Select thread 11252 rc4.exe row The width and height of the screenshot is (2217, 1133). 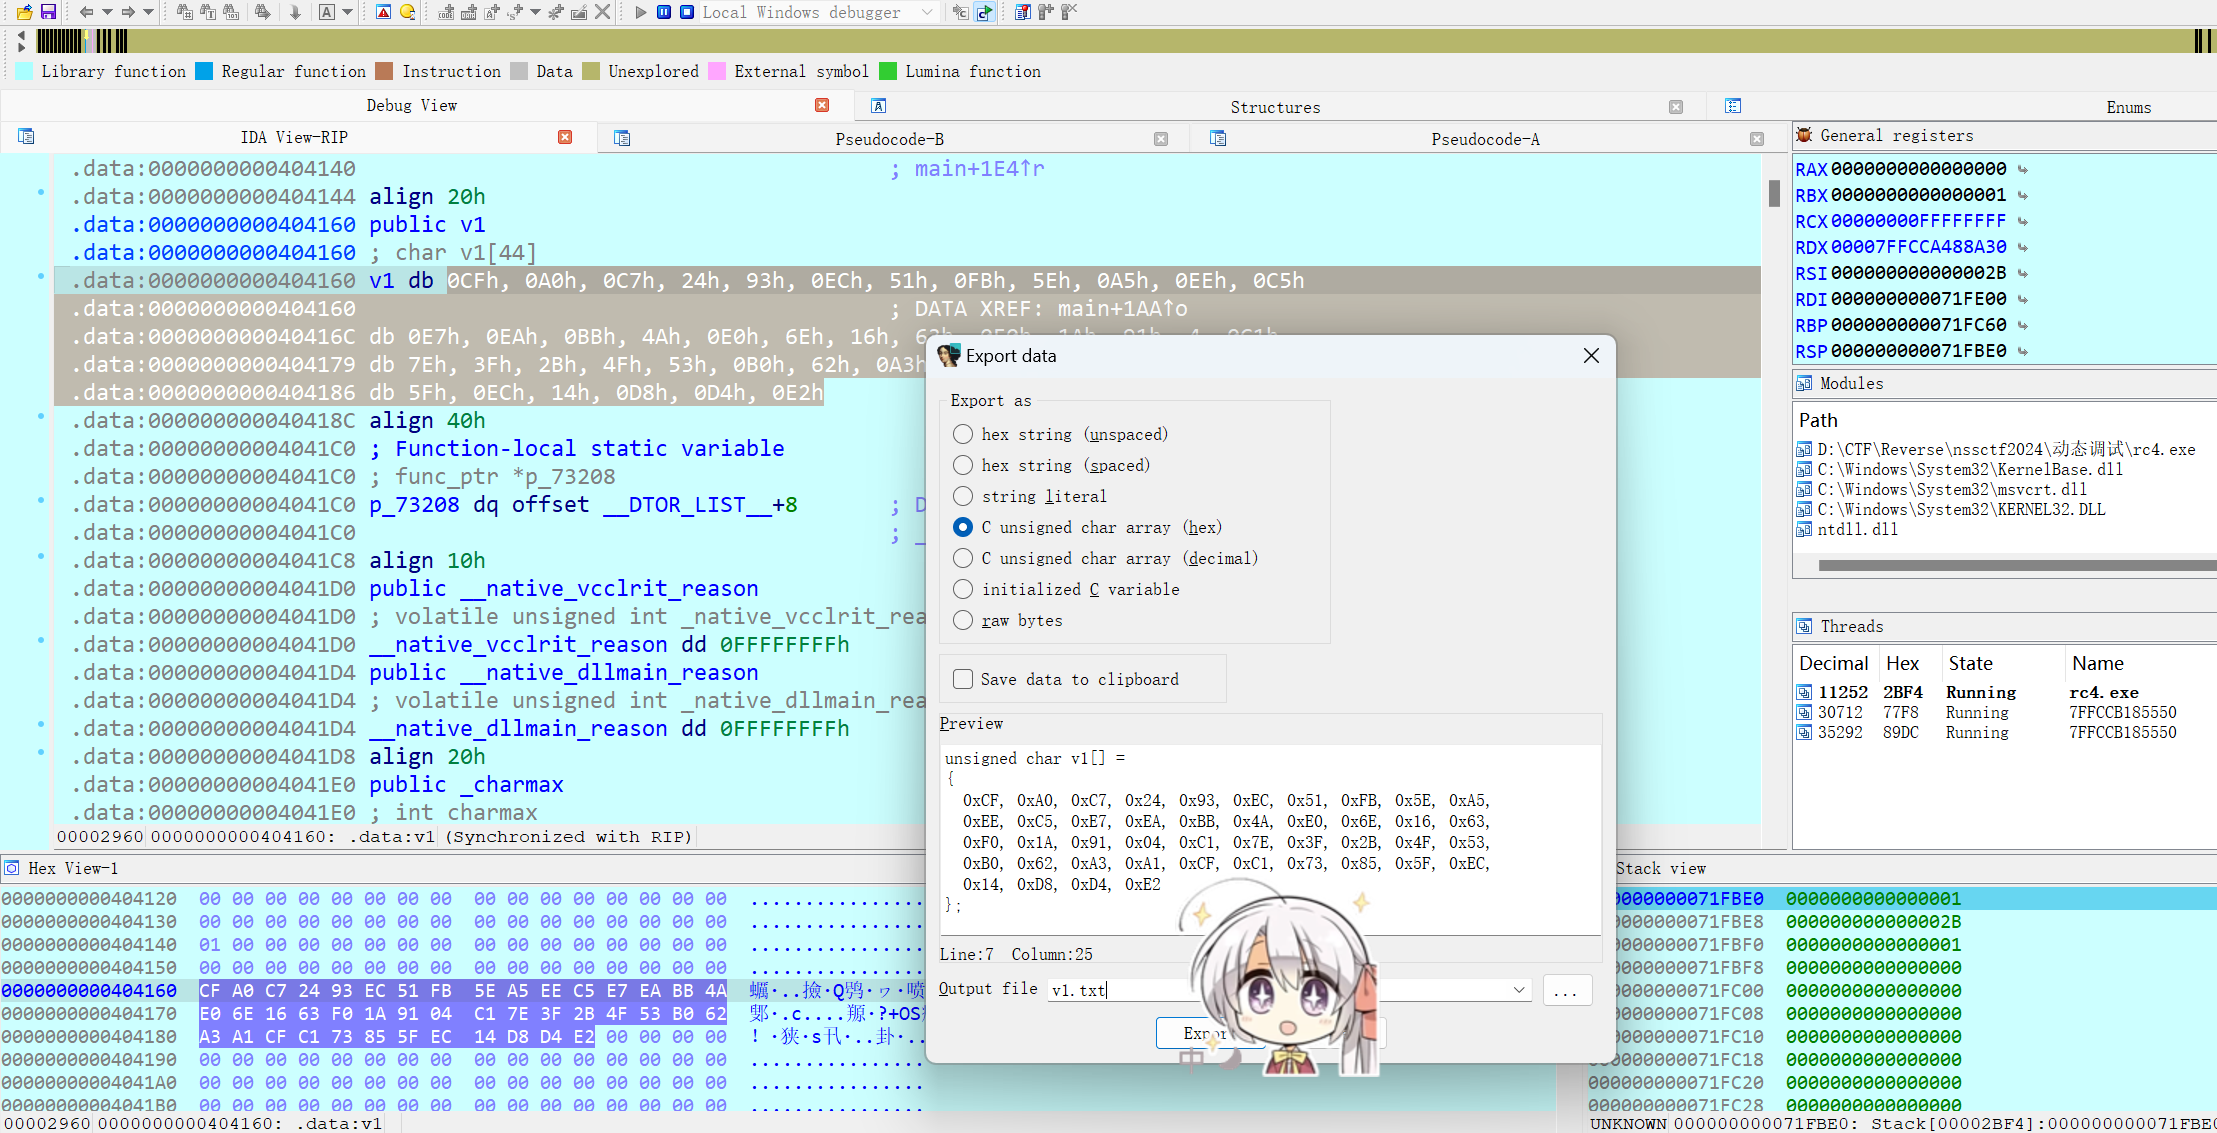[2003, 692]
